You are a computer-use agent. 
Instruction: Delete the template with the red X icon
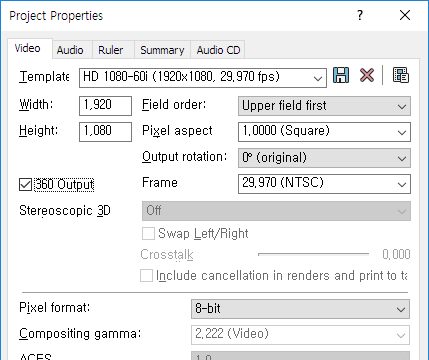367,75
